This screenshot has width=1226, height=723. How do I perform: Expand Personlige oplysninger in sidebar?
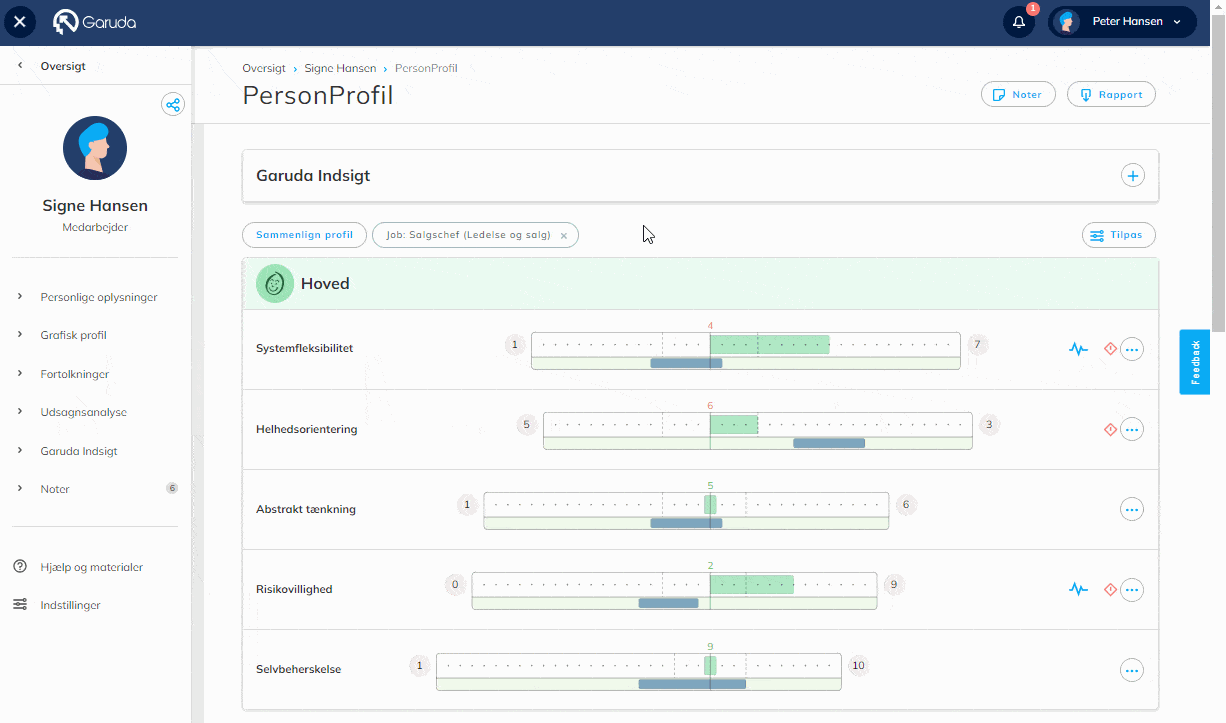click(x=98, y=297)
